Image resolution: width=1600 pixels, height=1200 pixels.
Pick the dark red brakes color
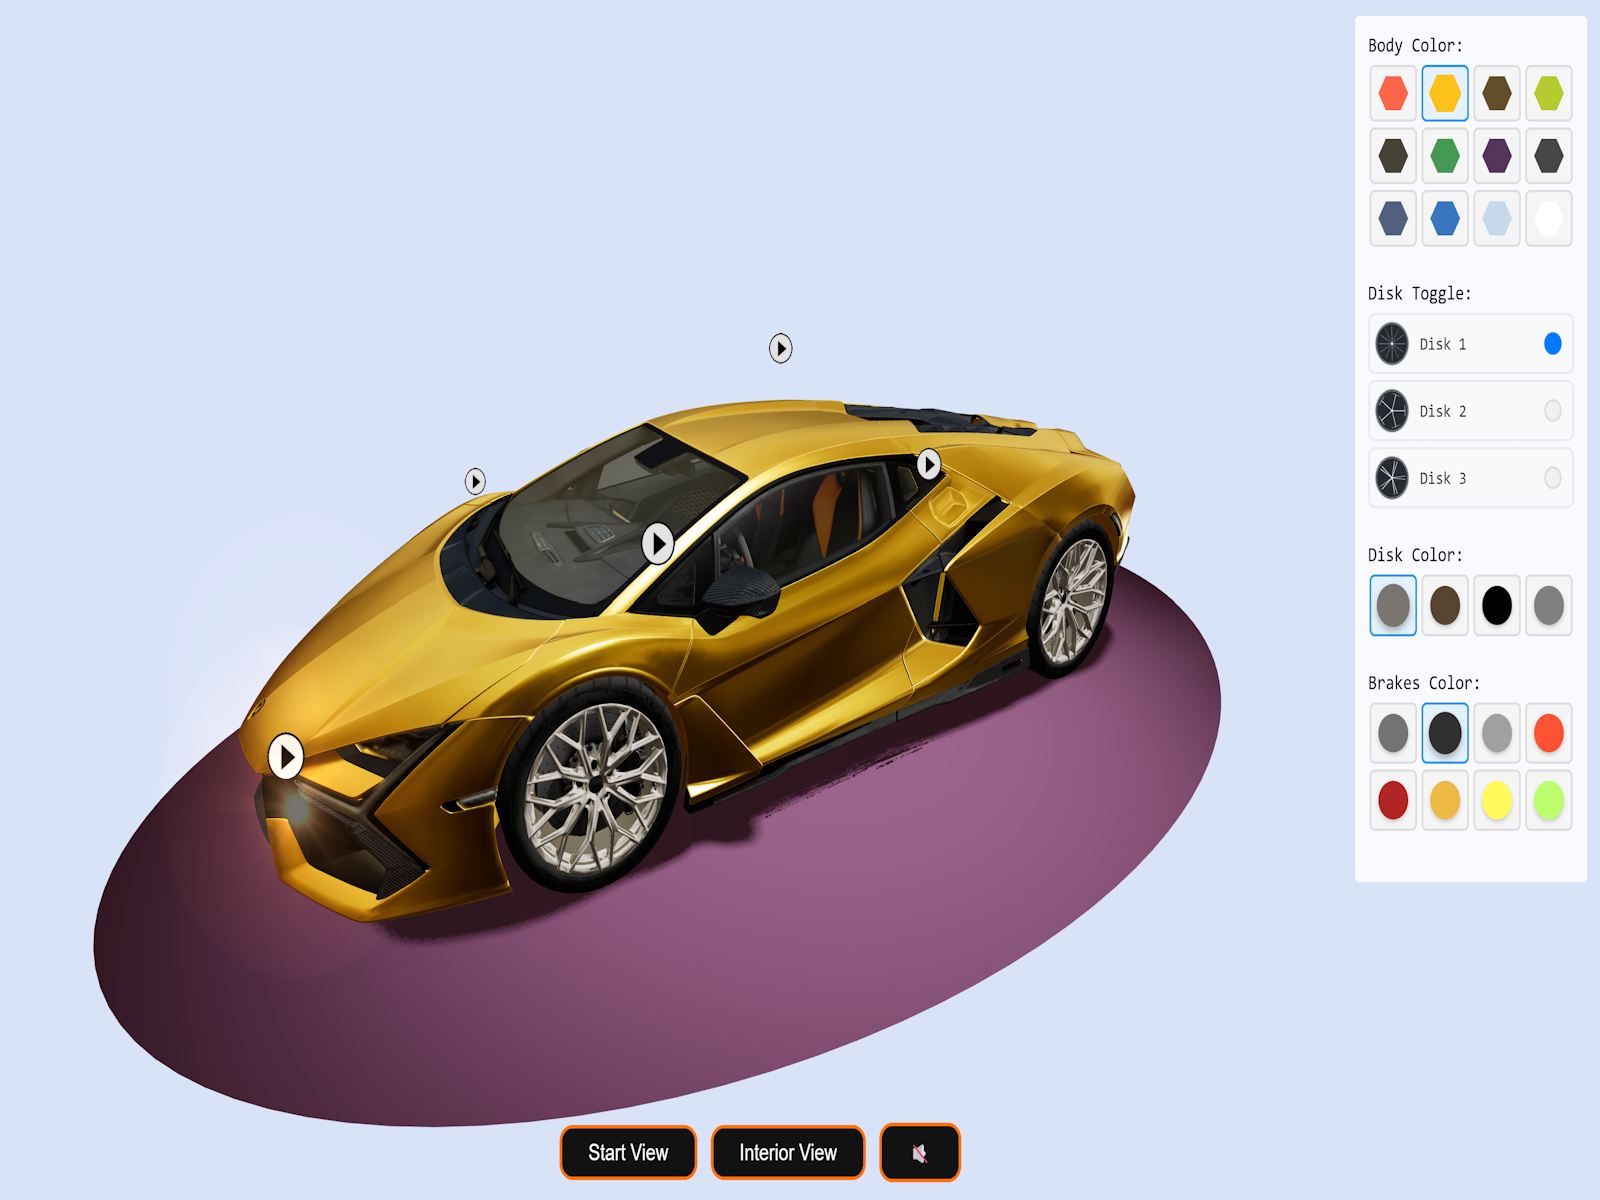tap(1393, 800)
